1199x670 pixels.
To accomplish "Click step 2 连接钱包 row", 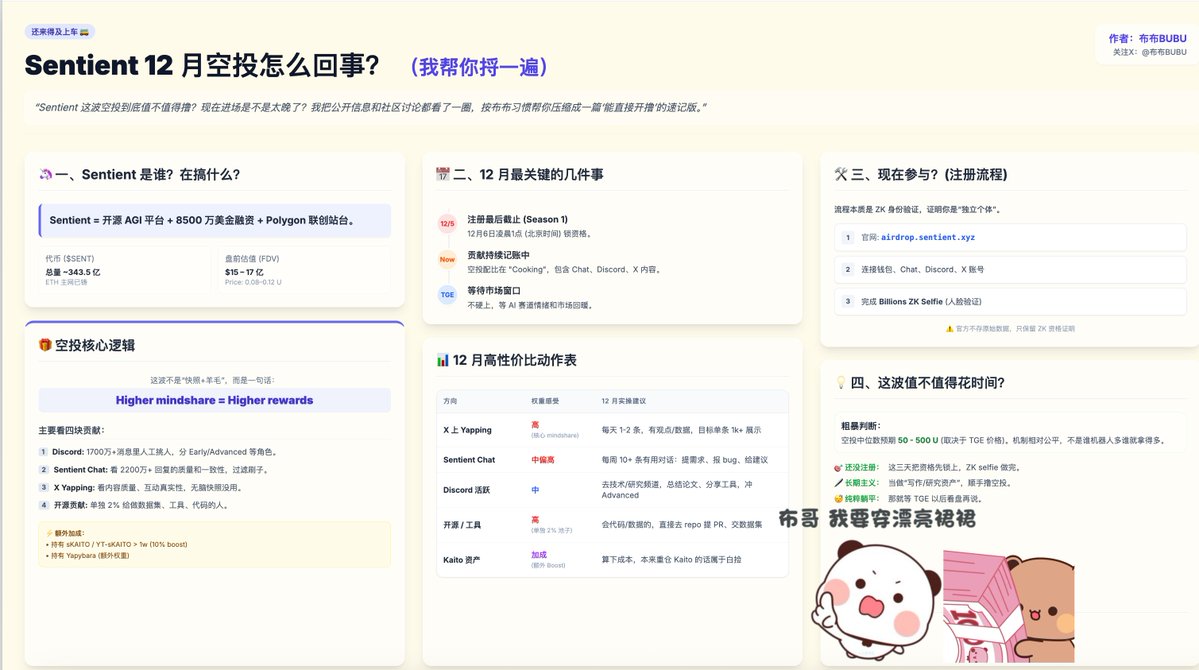I will [x=1010, y=269].
